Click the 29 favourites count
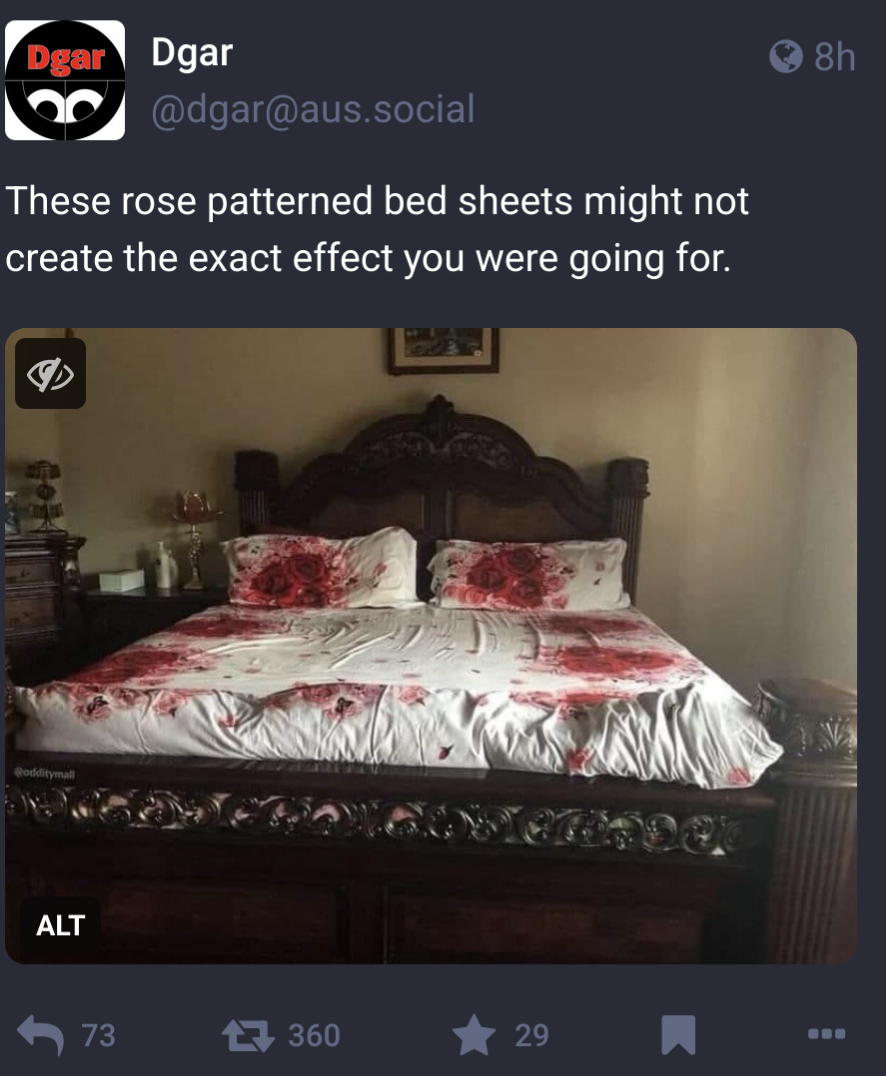The image size is (886, 1076). pos(532,1035)
